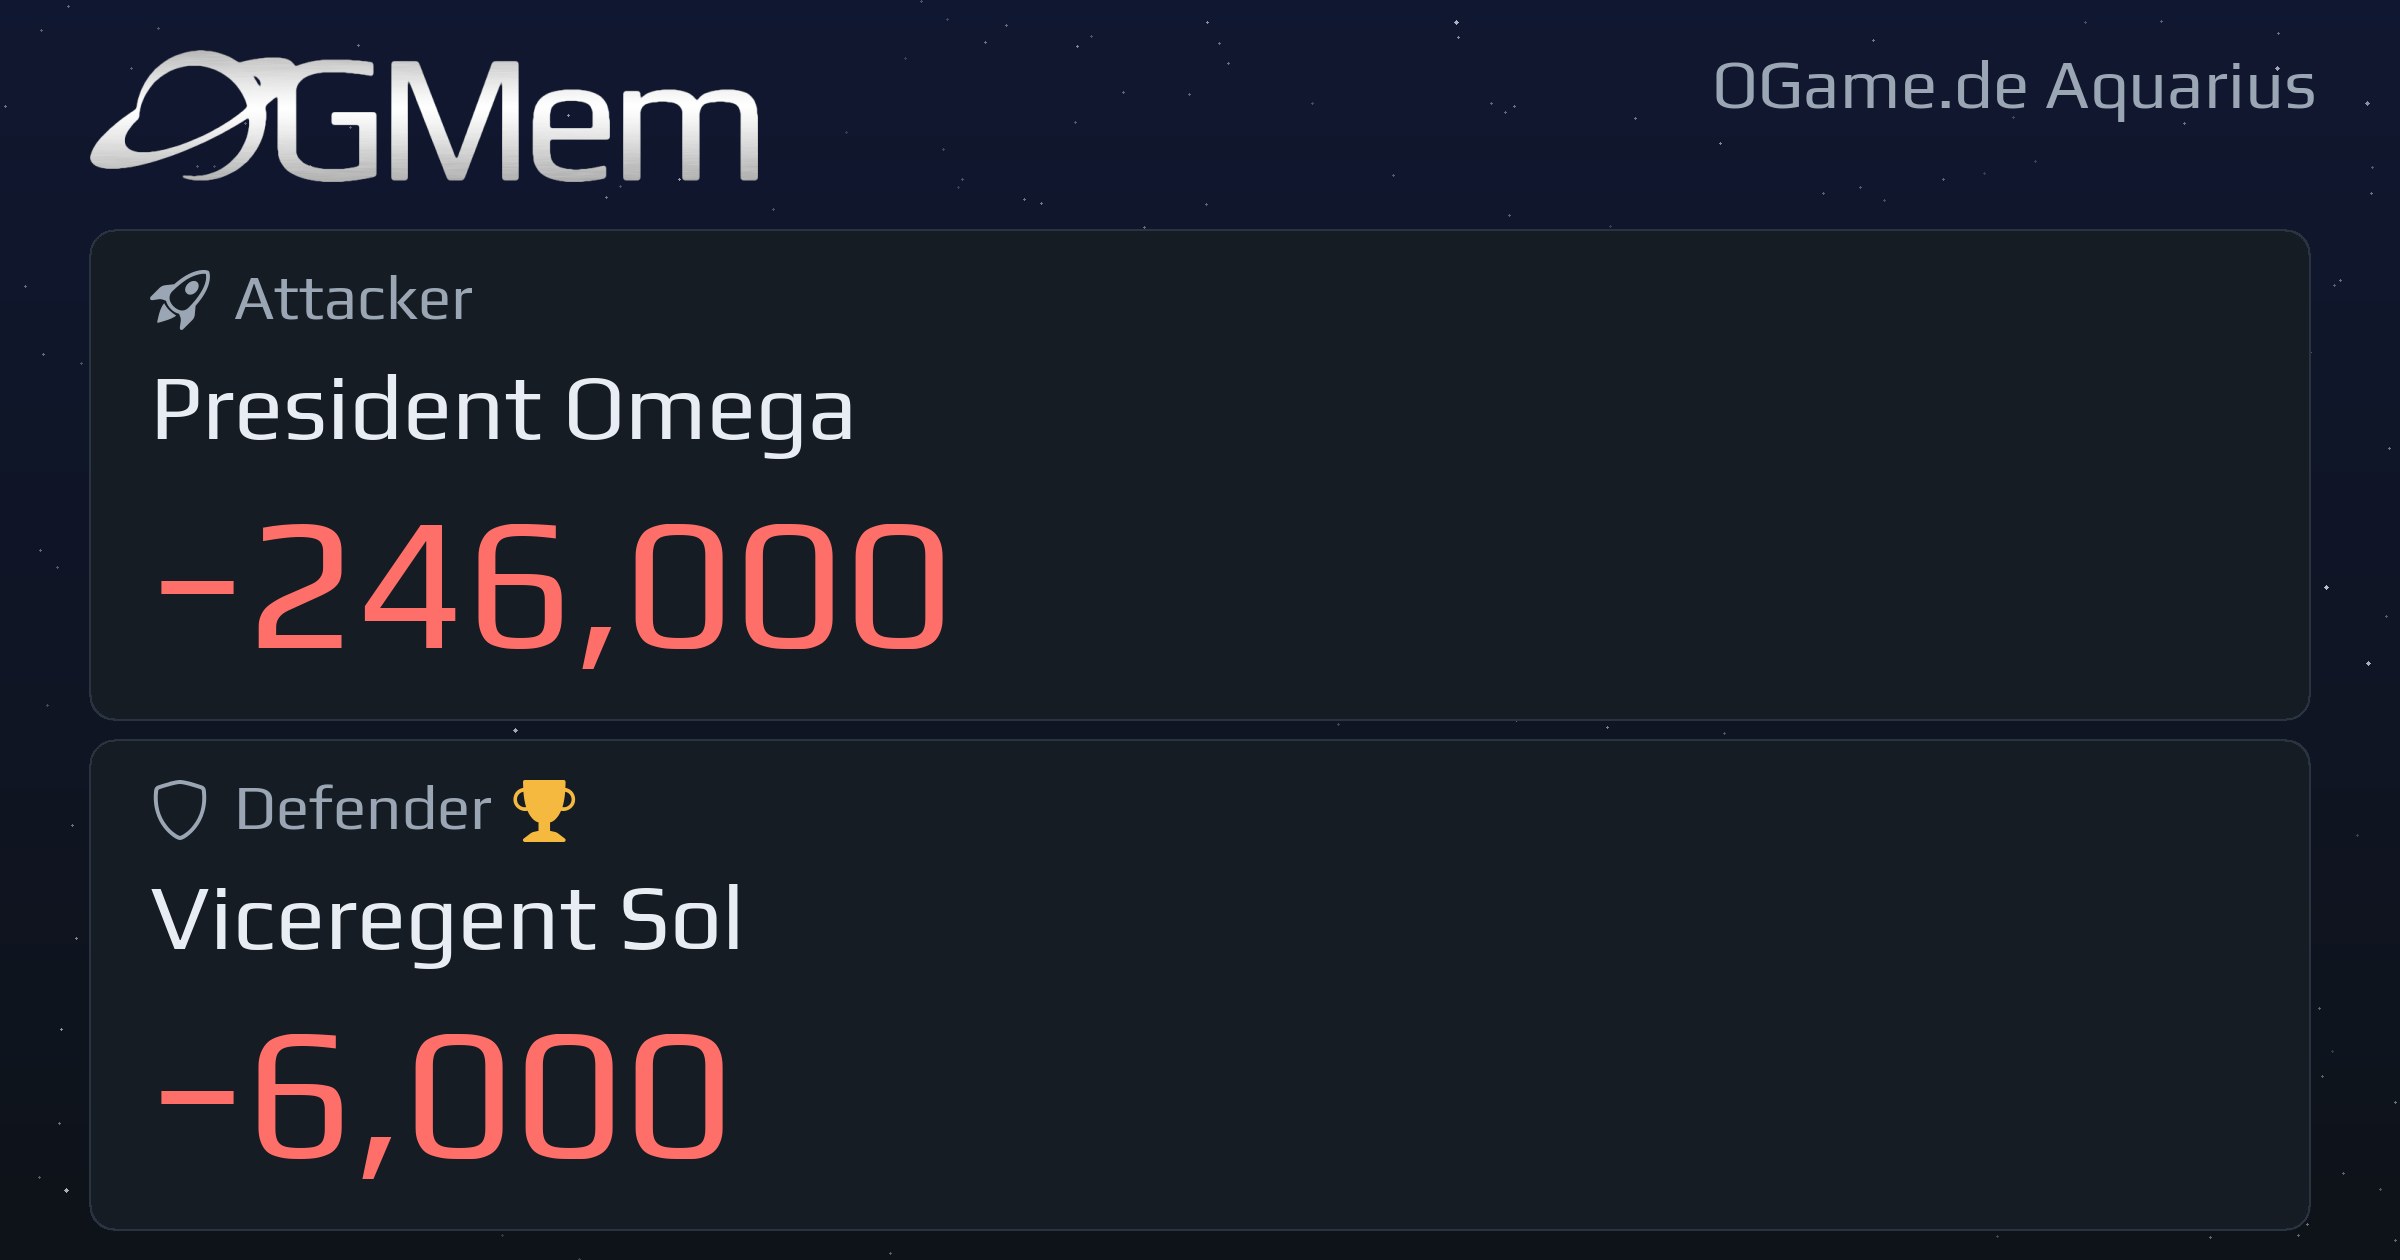
Task: Click the "Attacker" label
Action: coord(353,299)
